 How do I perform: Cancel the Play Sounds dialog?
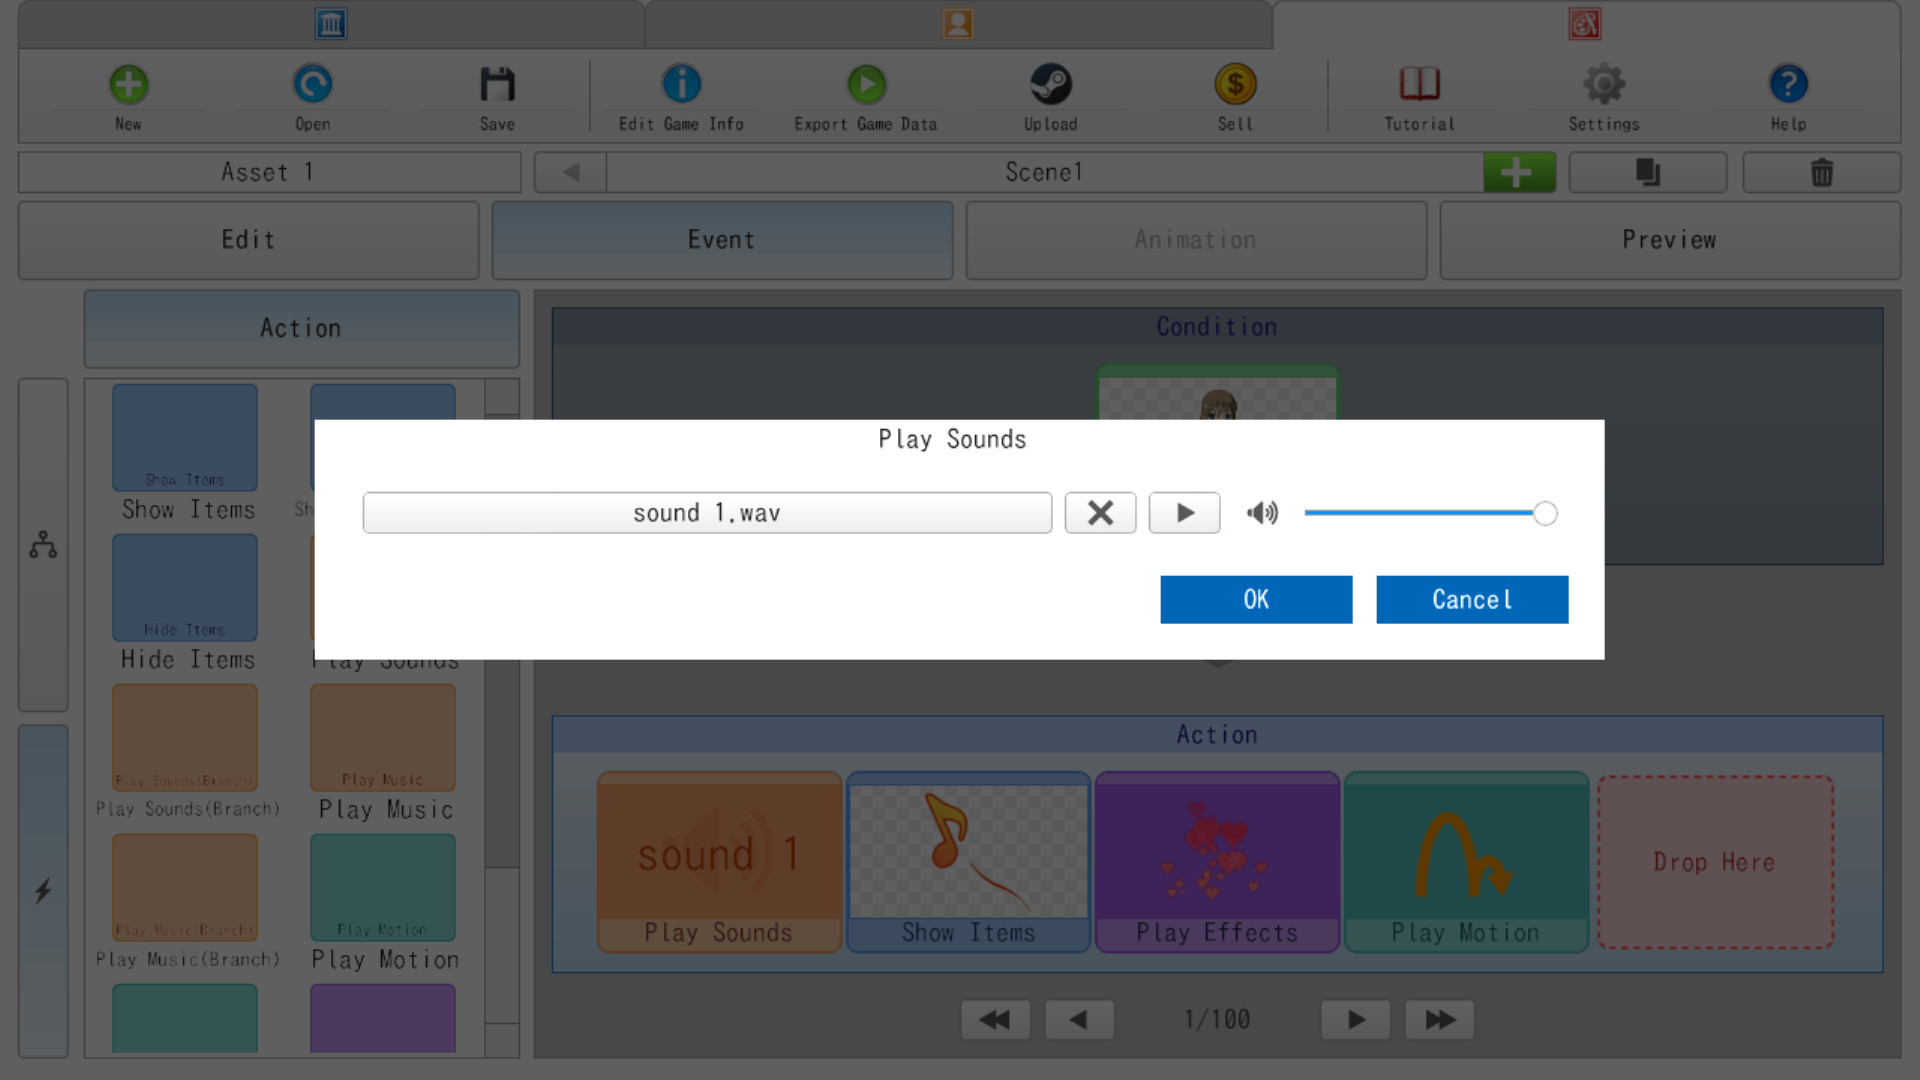click(x=1472, y=599)
